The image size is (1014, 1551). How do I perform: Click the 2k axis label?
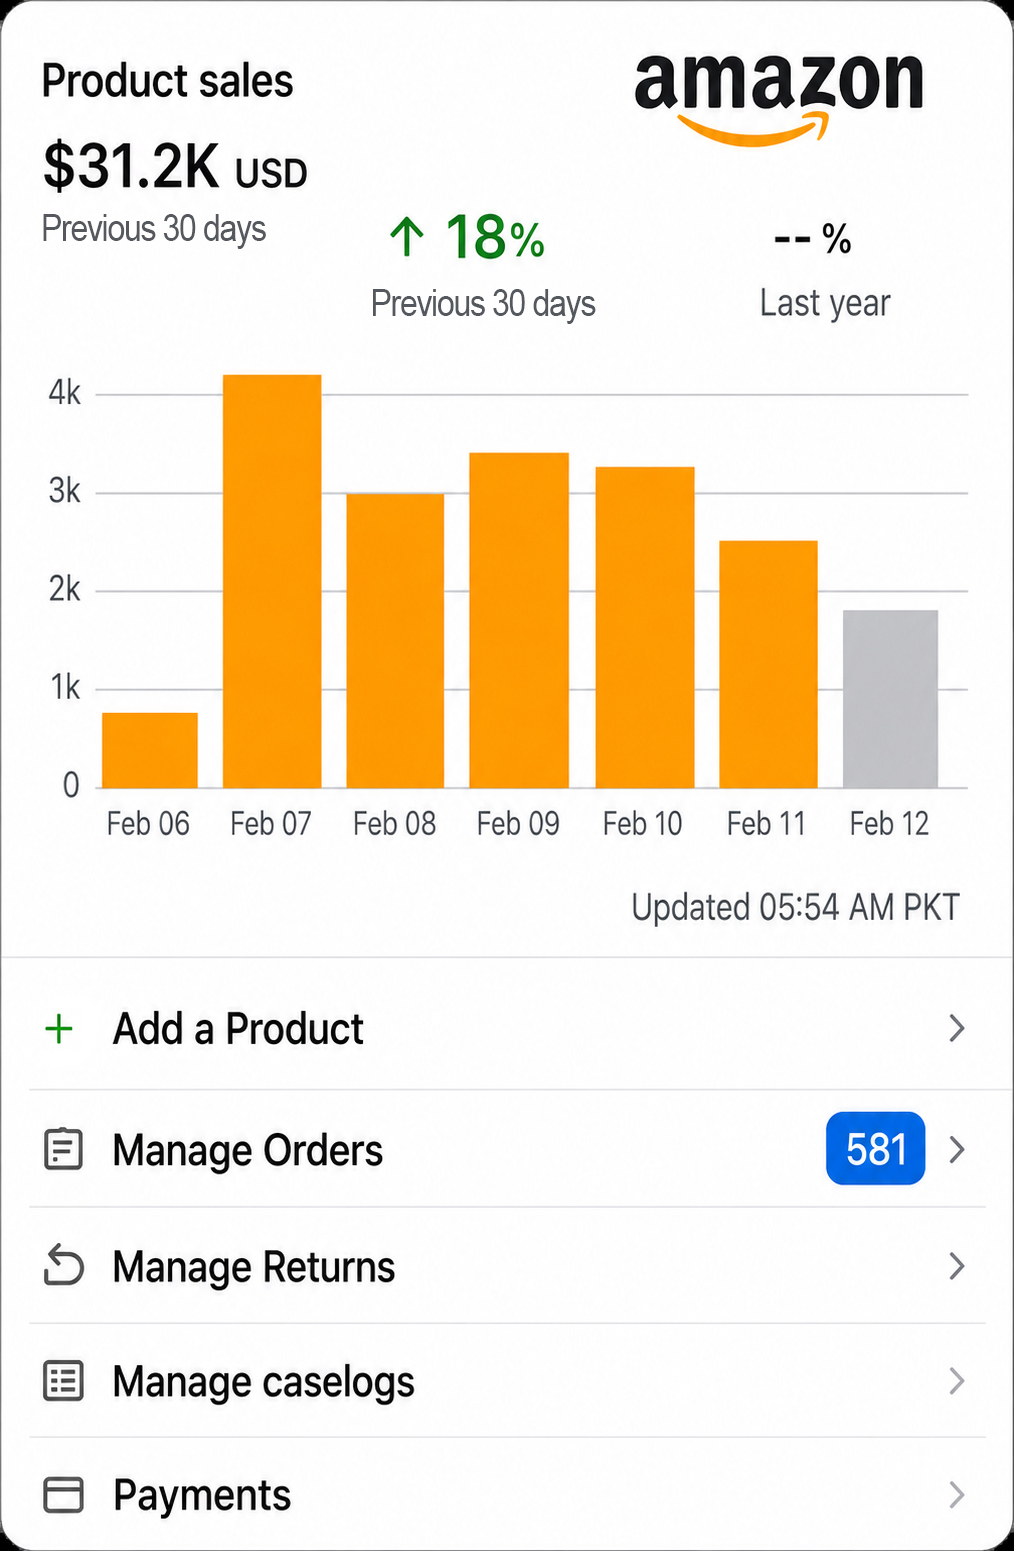point(65,589)
